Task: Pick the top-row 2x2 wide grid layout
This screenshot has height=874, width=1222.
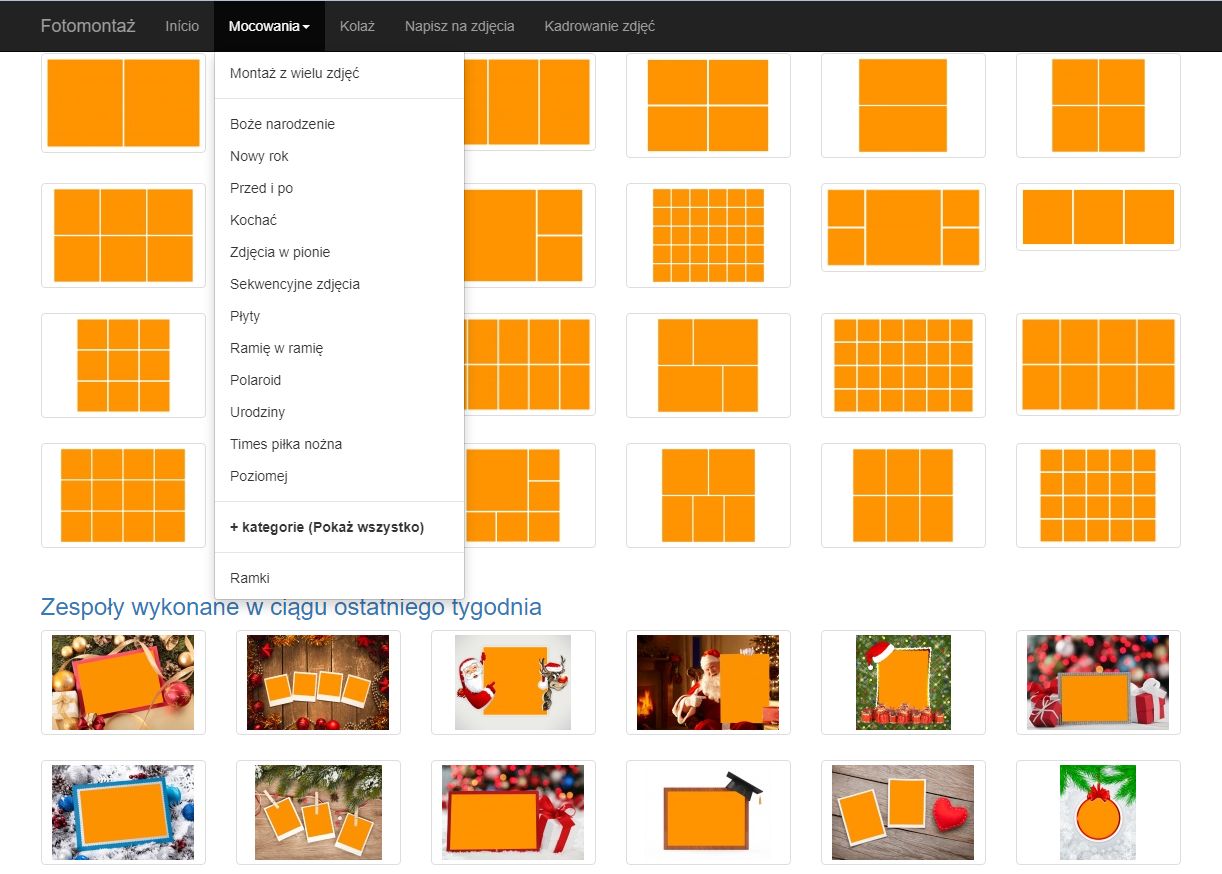Action: pyautogui.click(x=708, y=106)
